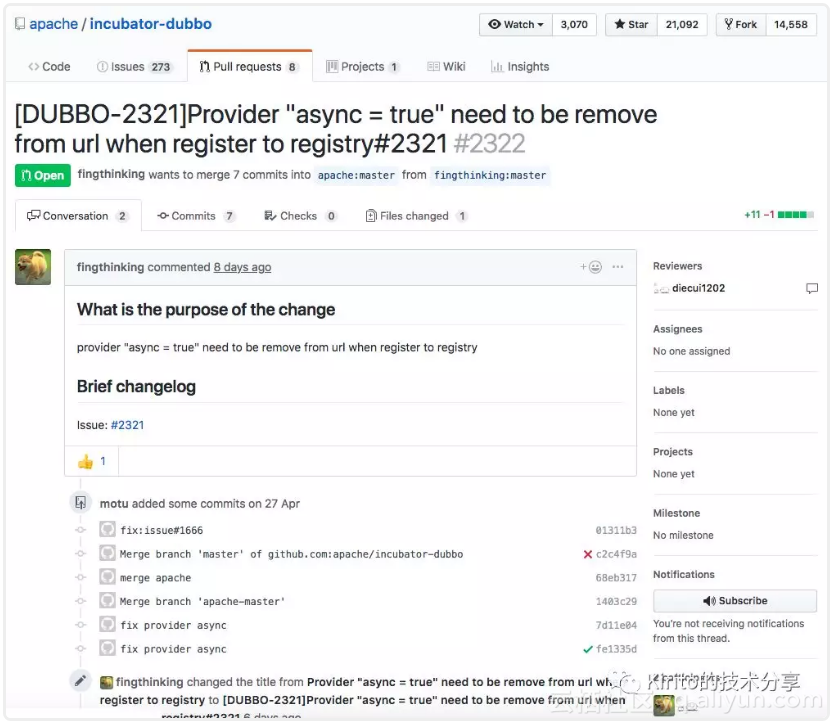Select the Checks tab

tap(301, 215)
